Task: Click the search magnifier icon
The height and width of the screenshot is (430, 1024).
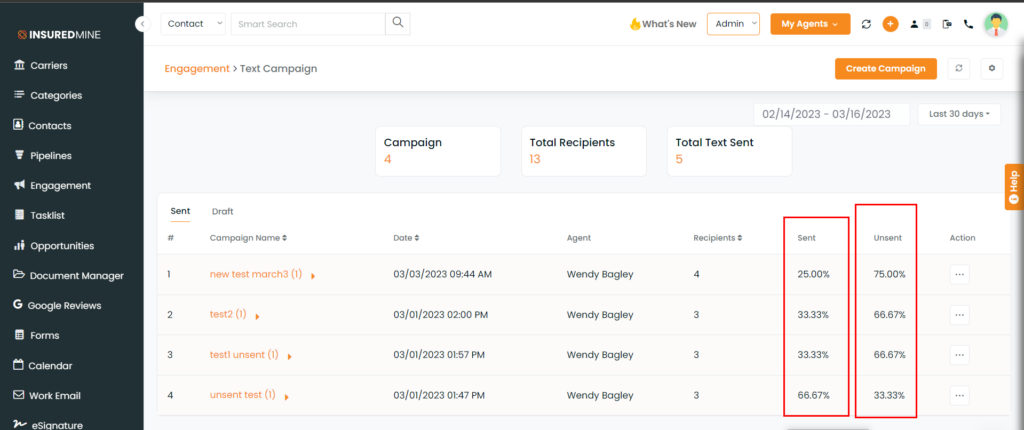Action: [x=398, y=24]
